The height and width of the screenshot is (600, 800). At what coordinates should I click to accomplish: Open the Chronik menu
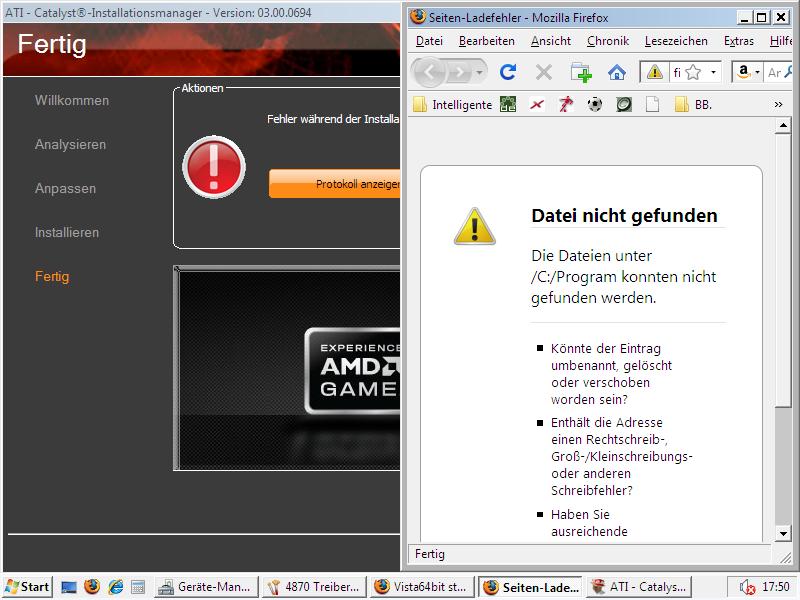coord(608,41)
